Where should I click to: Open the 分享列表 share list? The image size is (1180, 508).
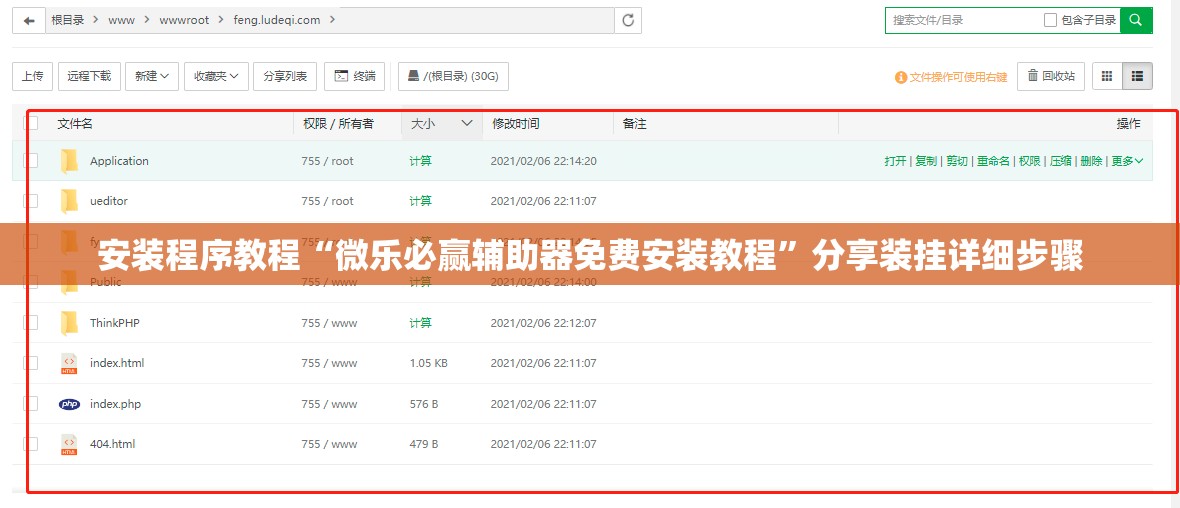click(285, 76)
